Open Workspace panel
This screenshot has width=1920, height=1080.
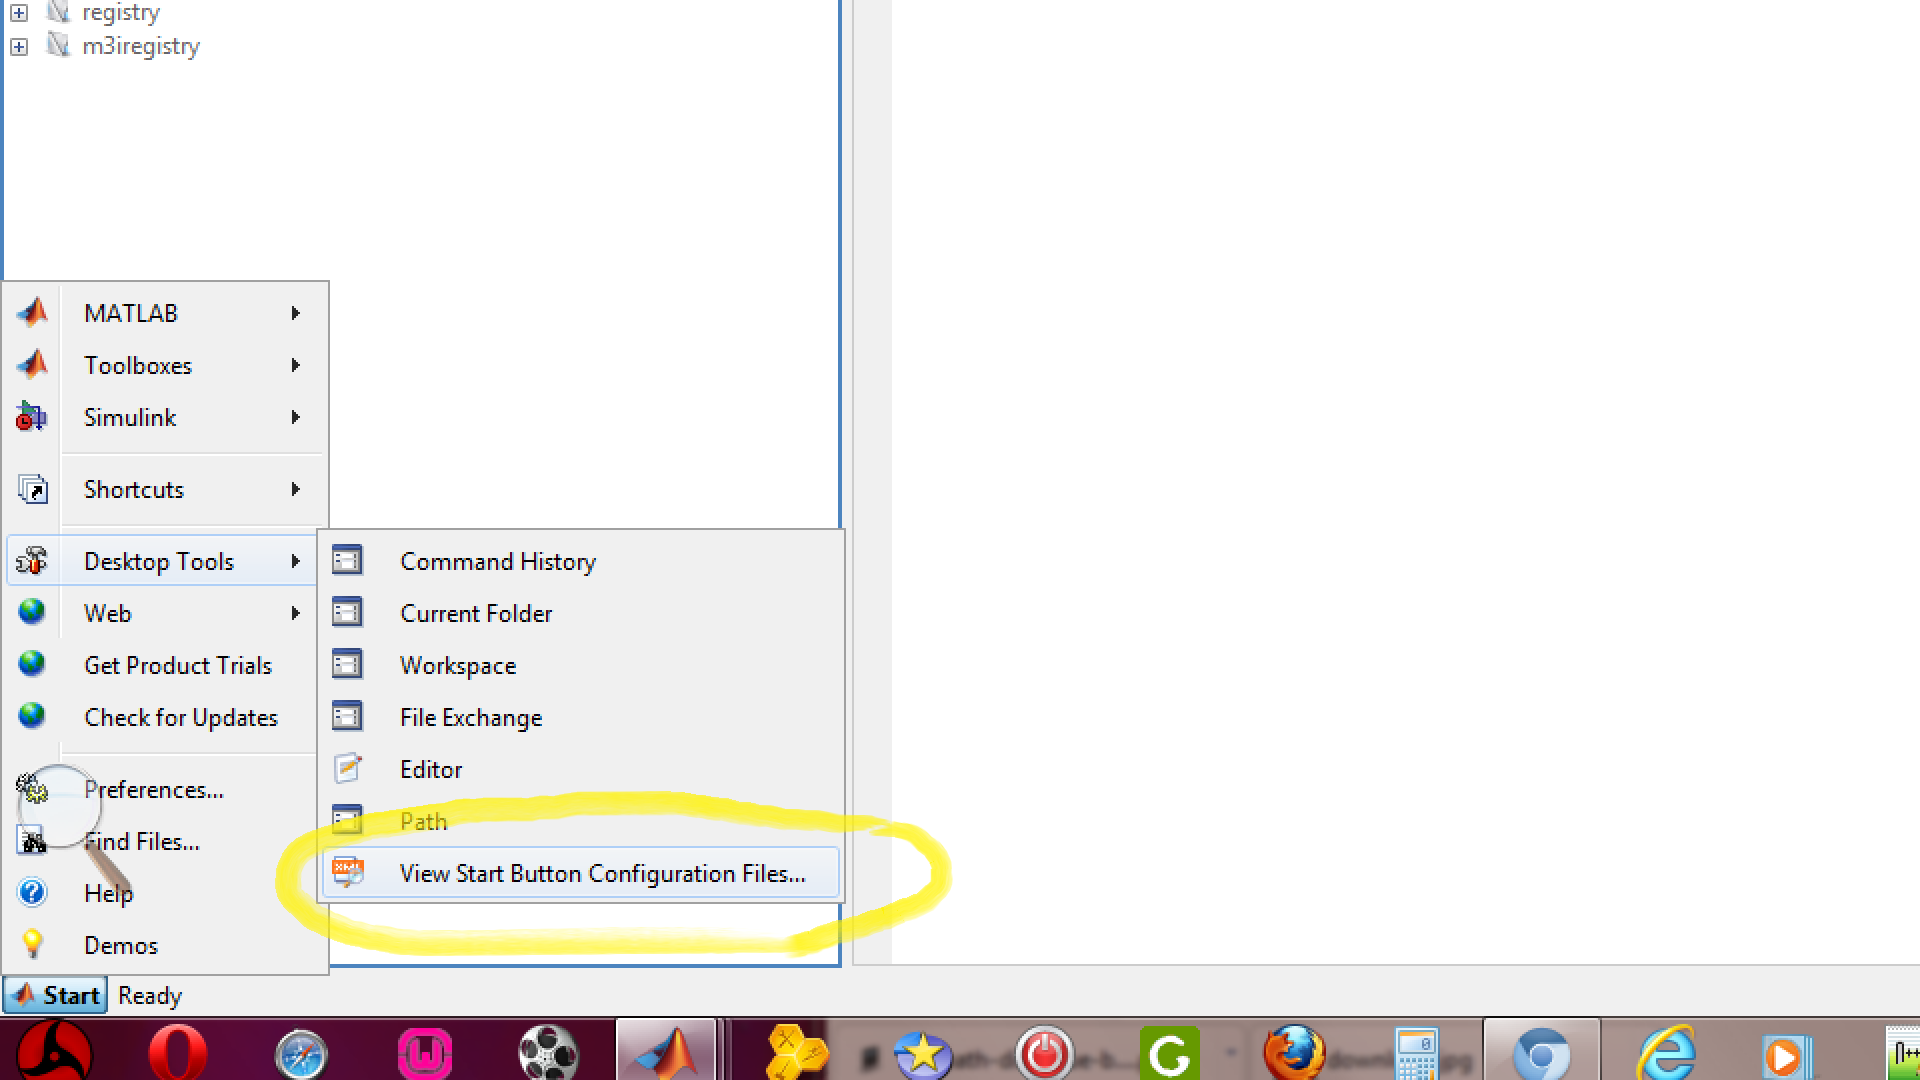[x=458, y=665]
